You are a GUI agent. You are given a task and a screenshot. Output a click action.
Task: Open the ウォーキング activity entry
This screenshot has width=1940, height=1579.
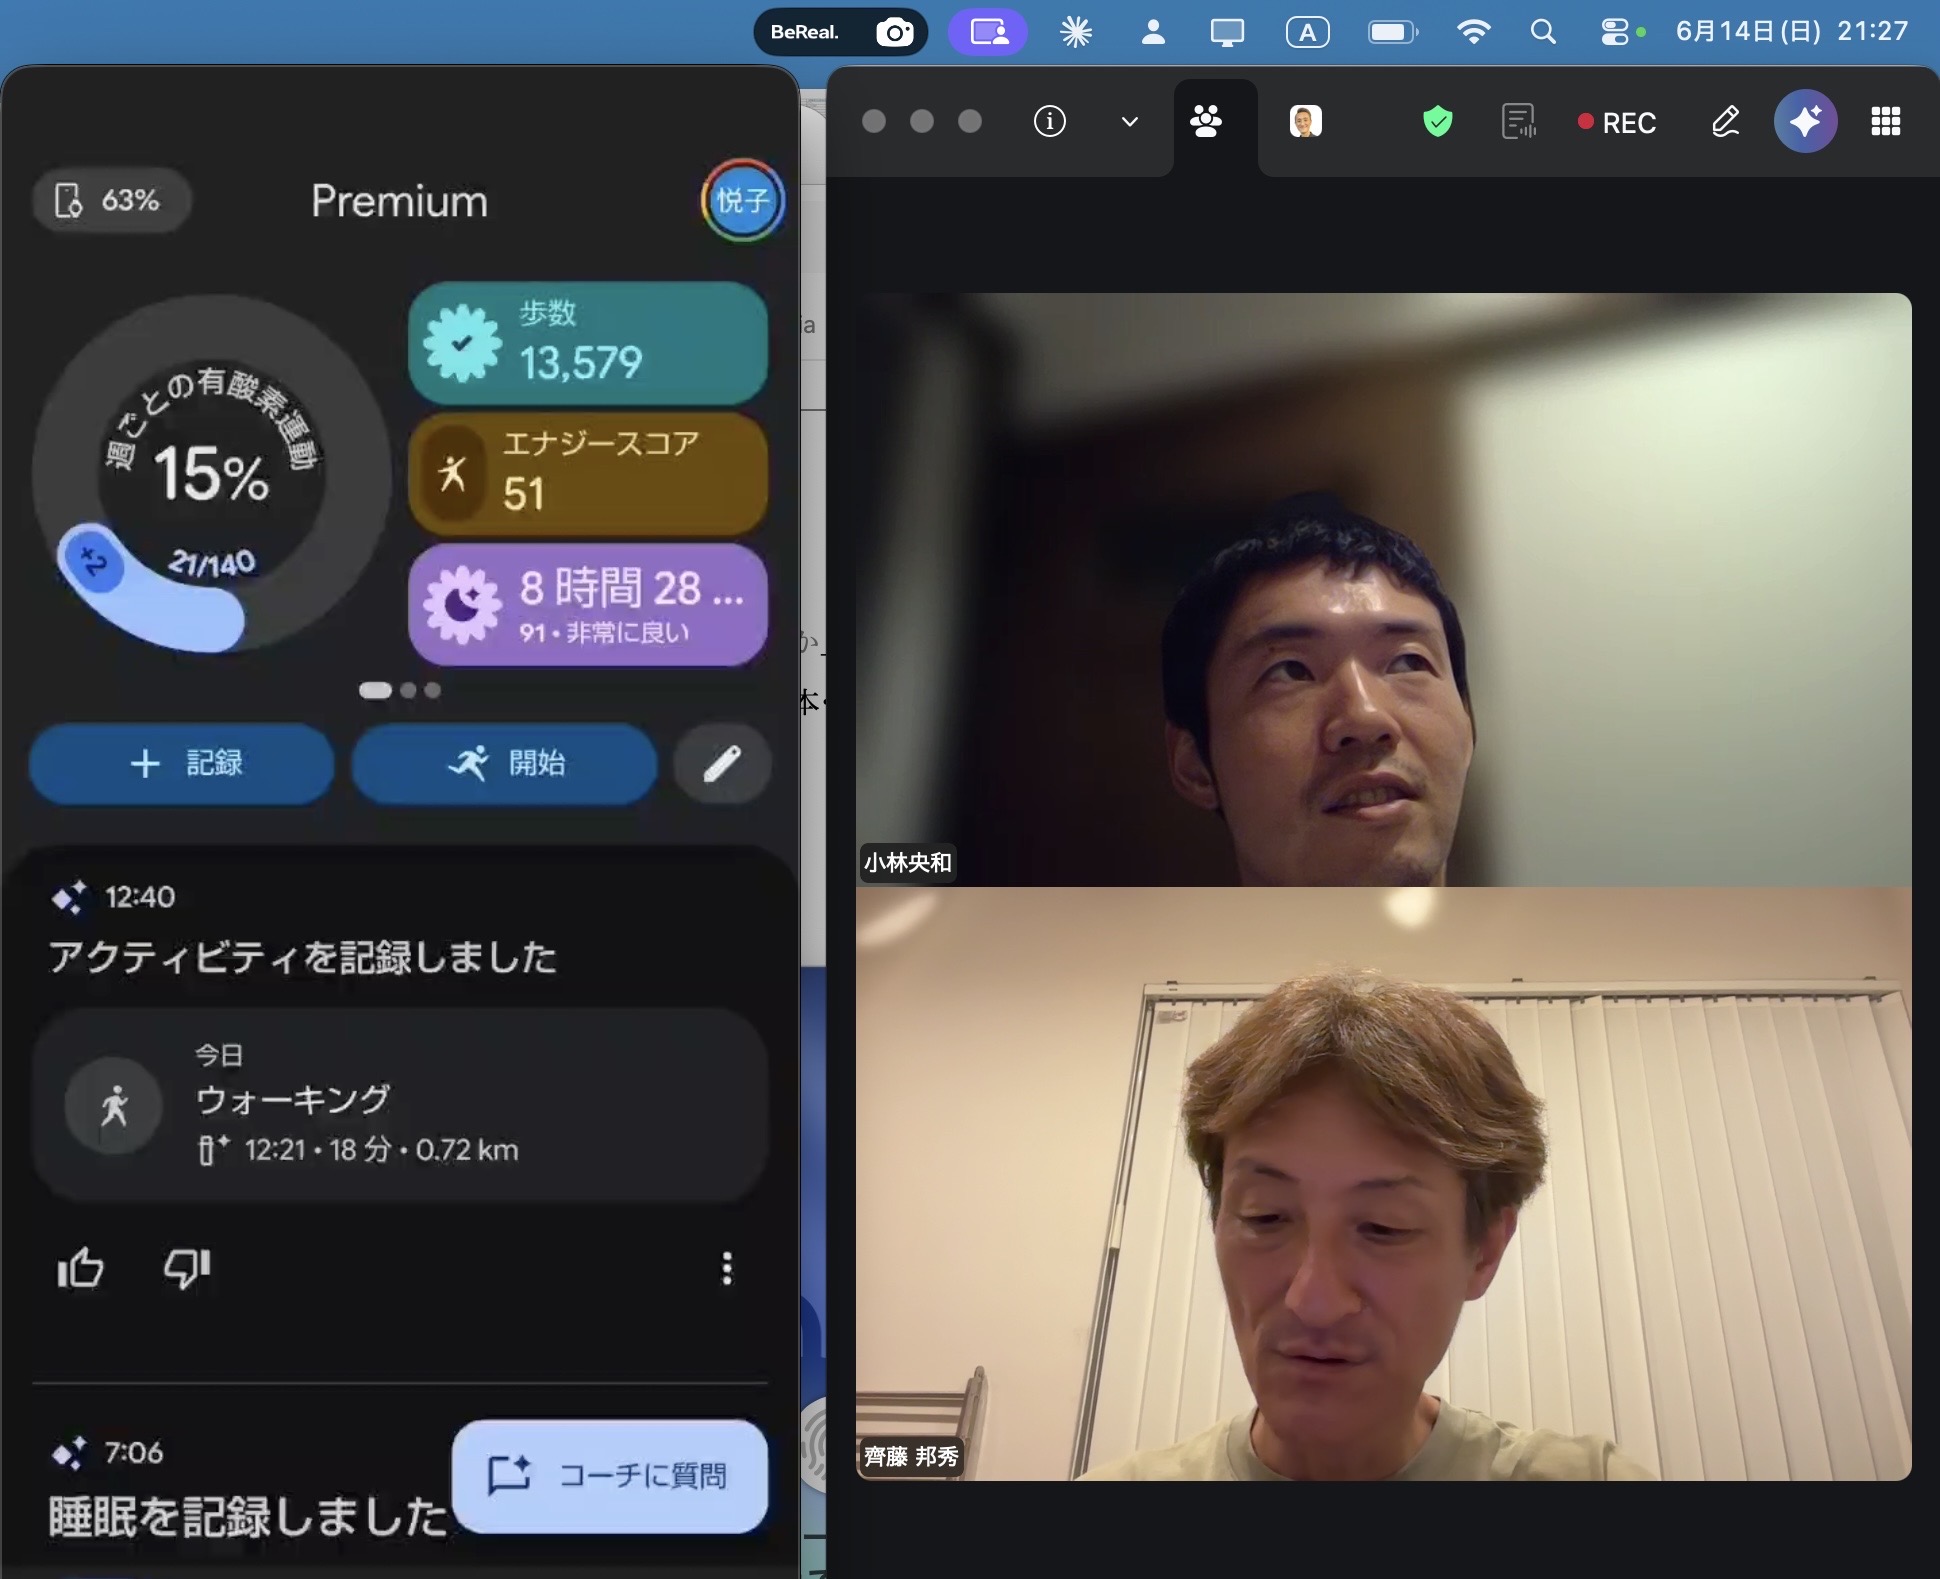(x=400, y=1105)
